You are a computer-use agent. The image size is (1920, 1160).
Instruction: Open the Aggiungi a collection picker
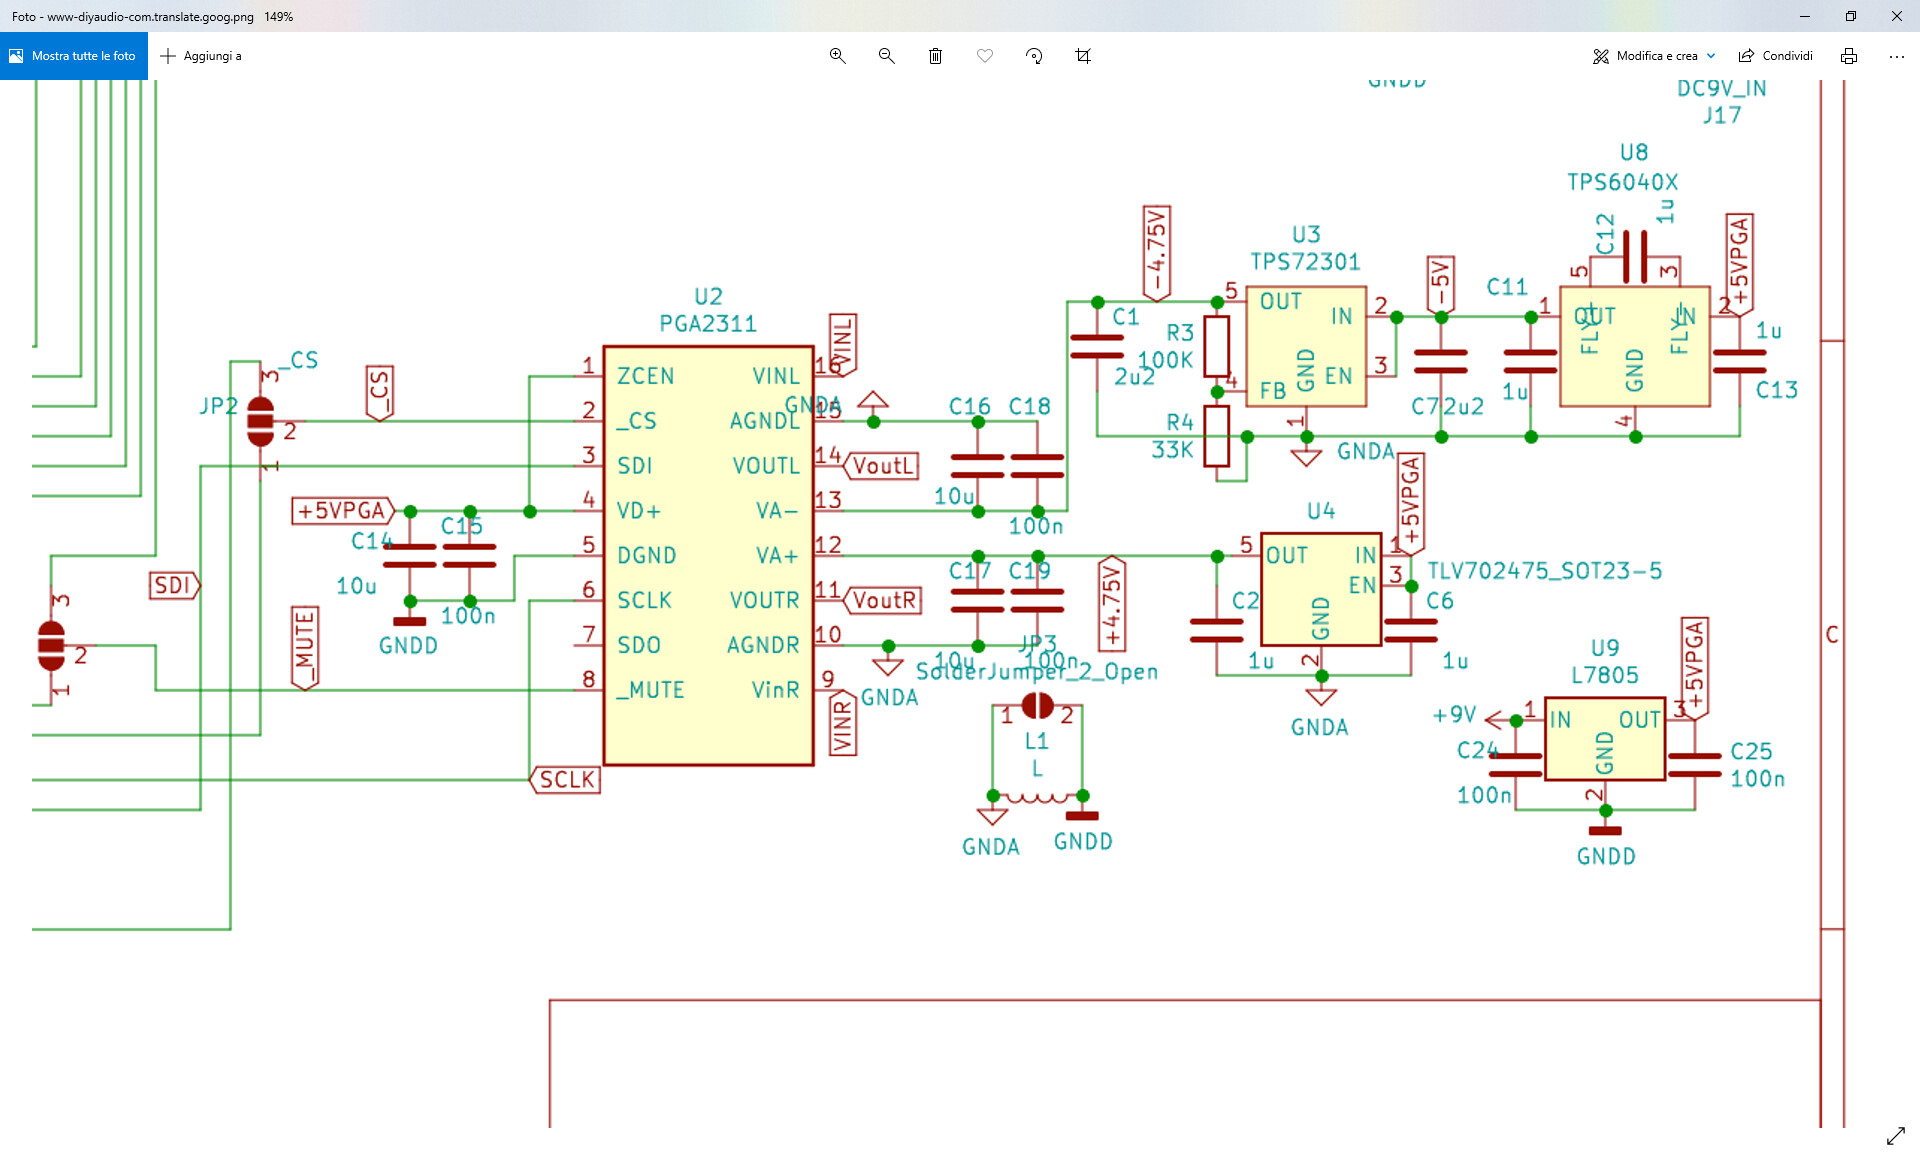pos(201,56)
